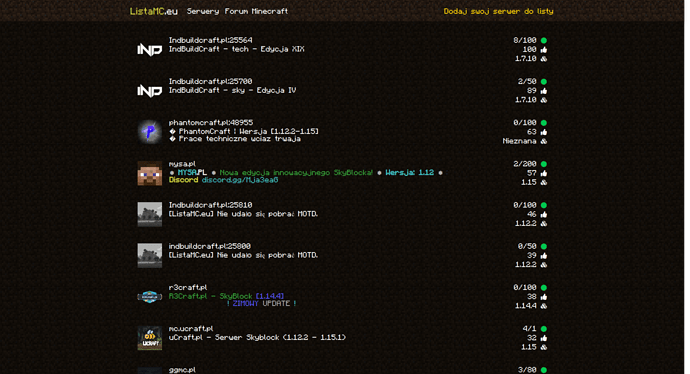The image size is (690, 374).
Task: Click green online status dot beside 2/50
Action: click(544, 82)
